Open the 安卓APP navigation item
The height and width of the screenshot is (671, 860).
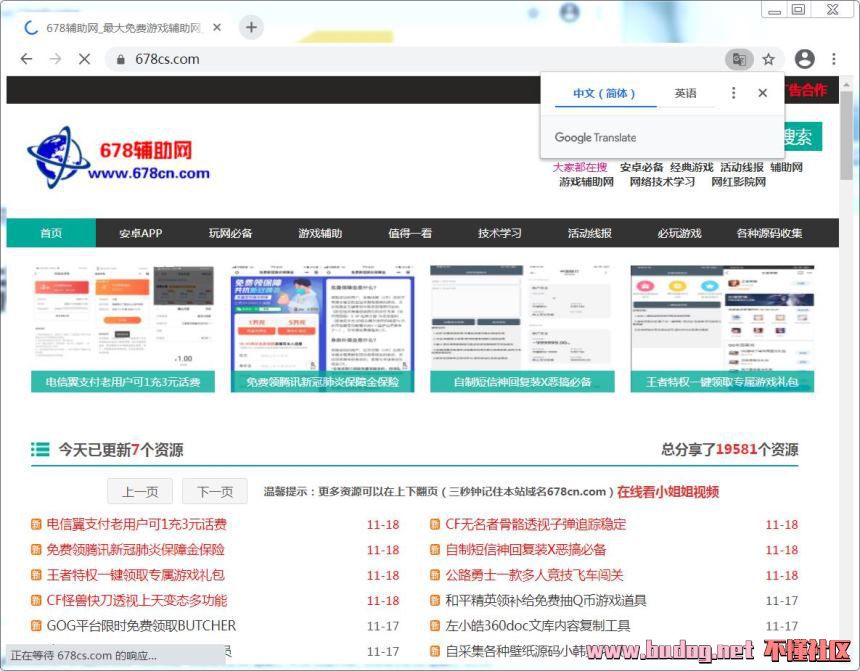click(x=140, y=233)
